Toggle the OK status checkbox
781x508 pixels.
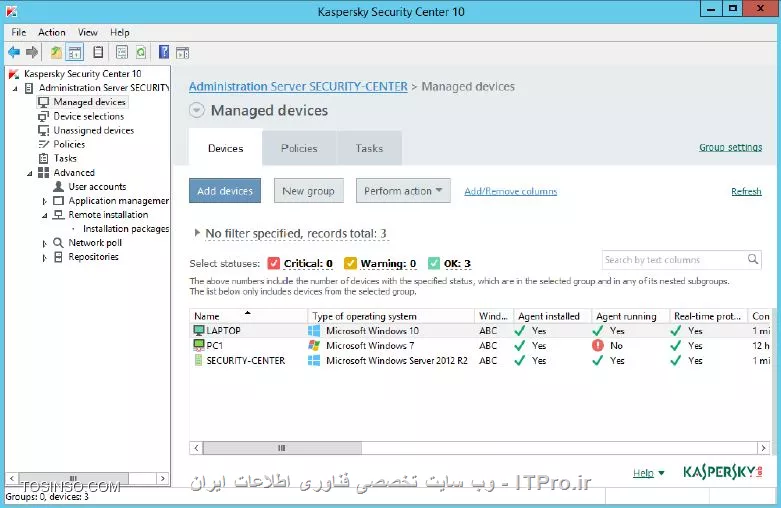(434, 263)
